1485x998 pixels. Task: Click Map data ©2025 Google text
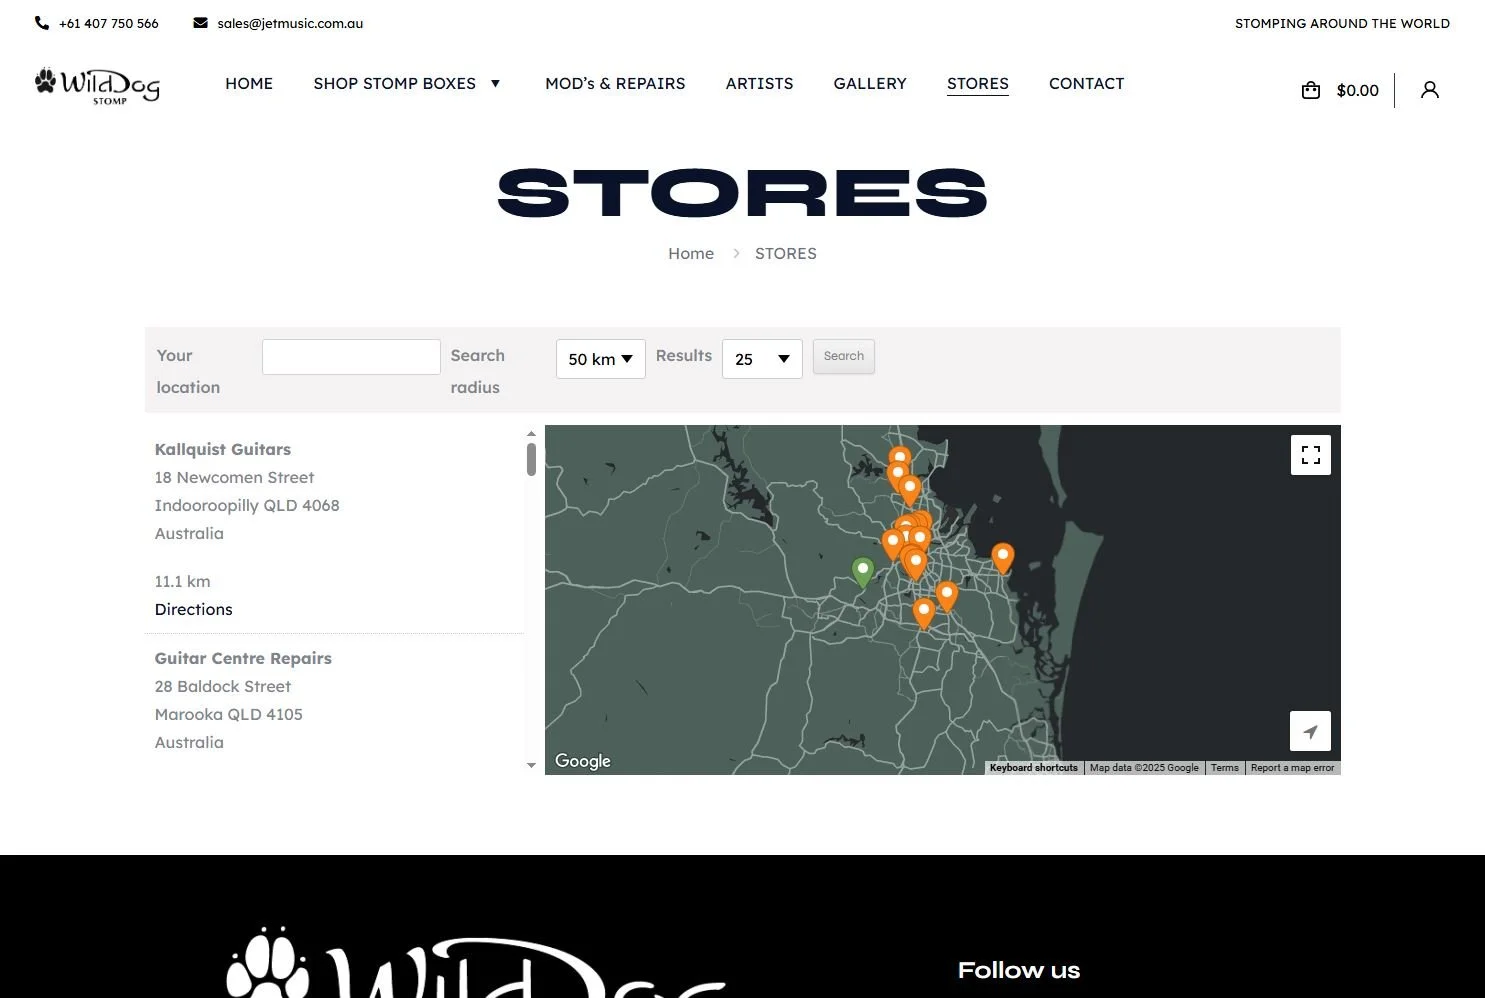(1144, 768)
